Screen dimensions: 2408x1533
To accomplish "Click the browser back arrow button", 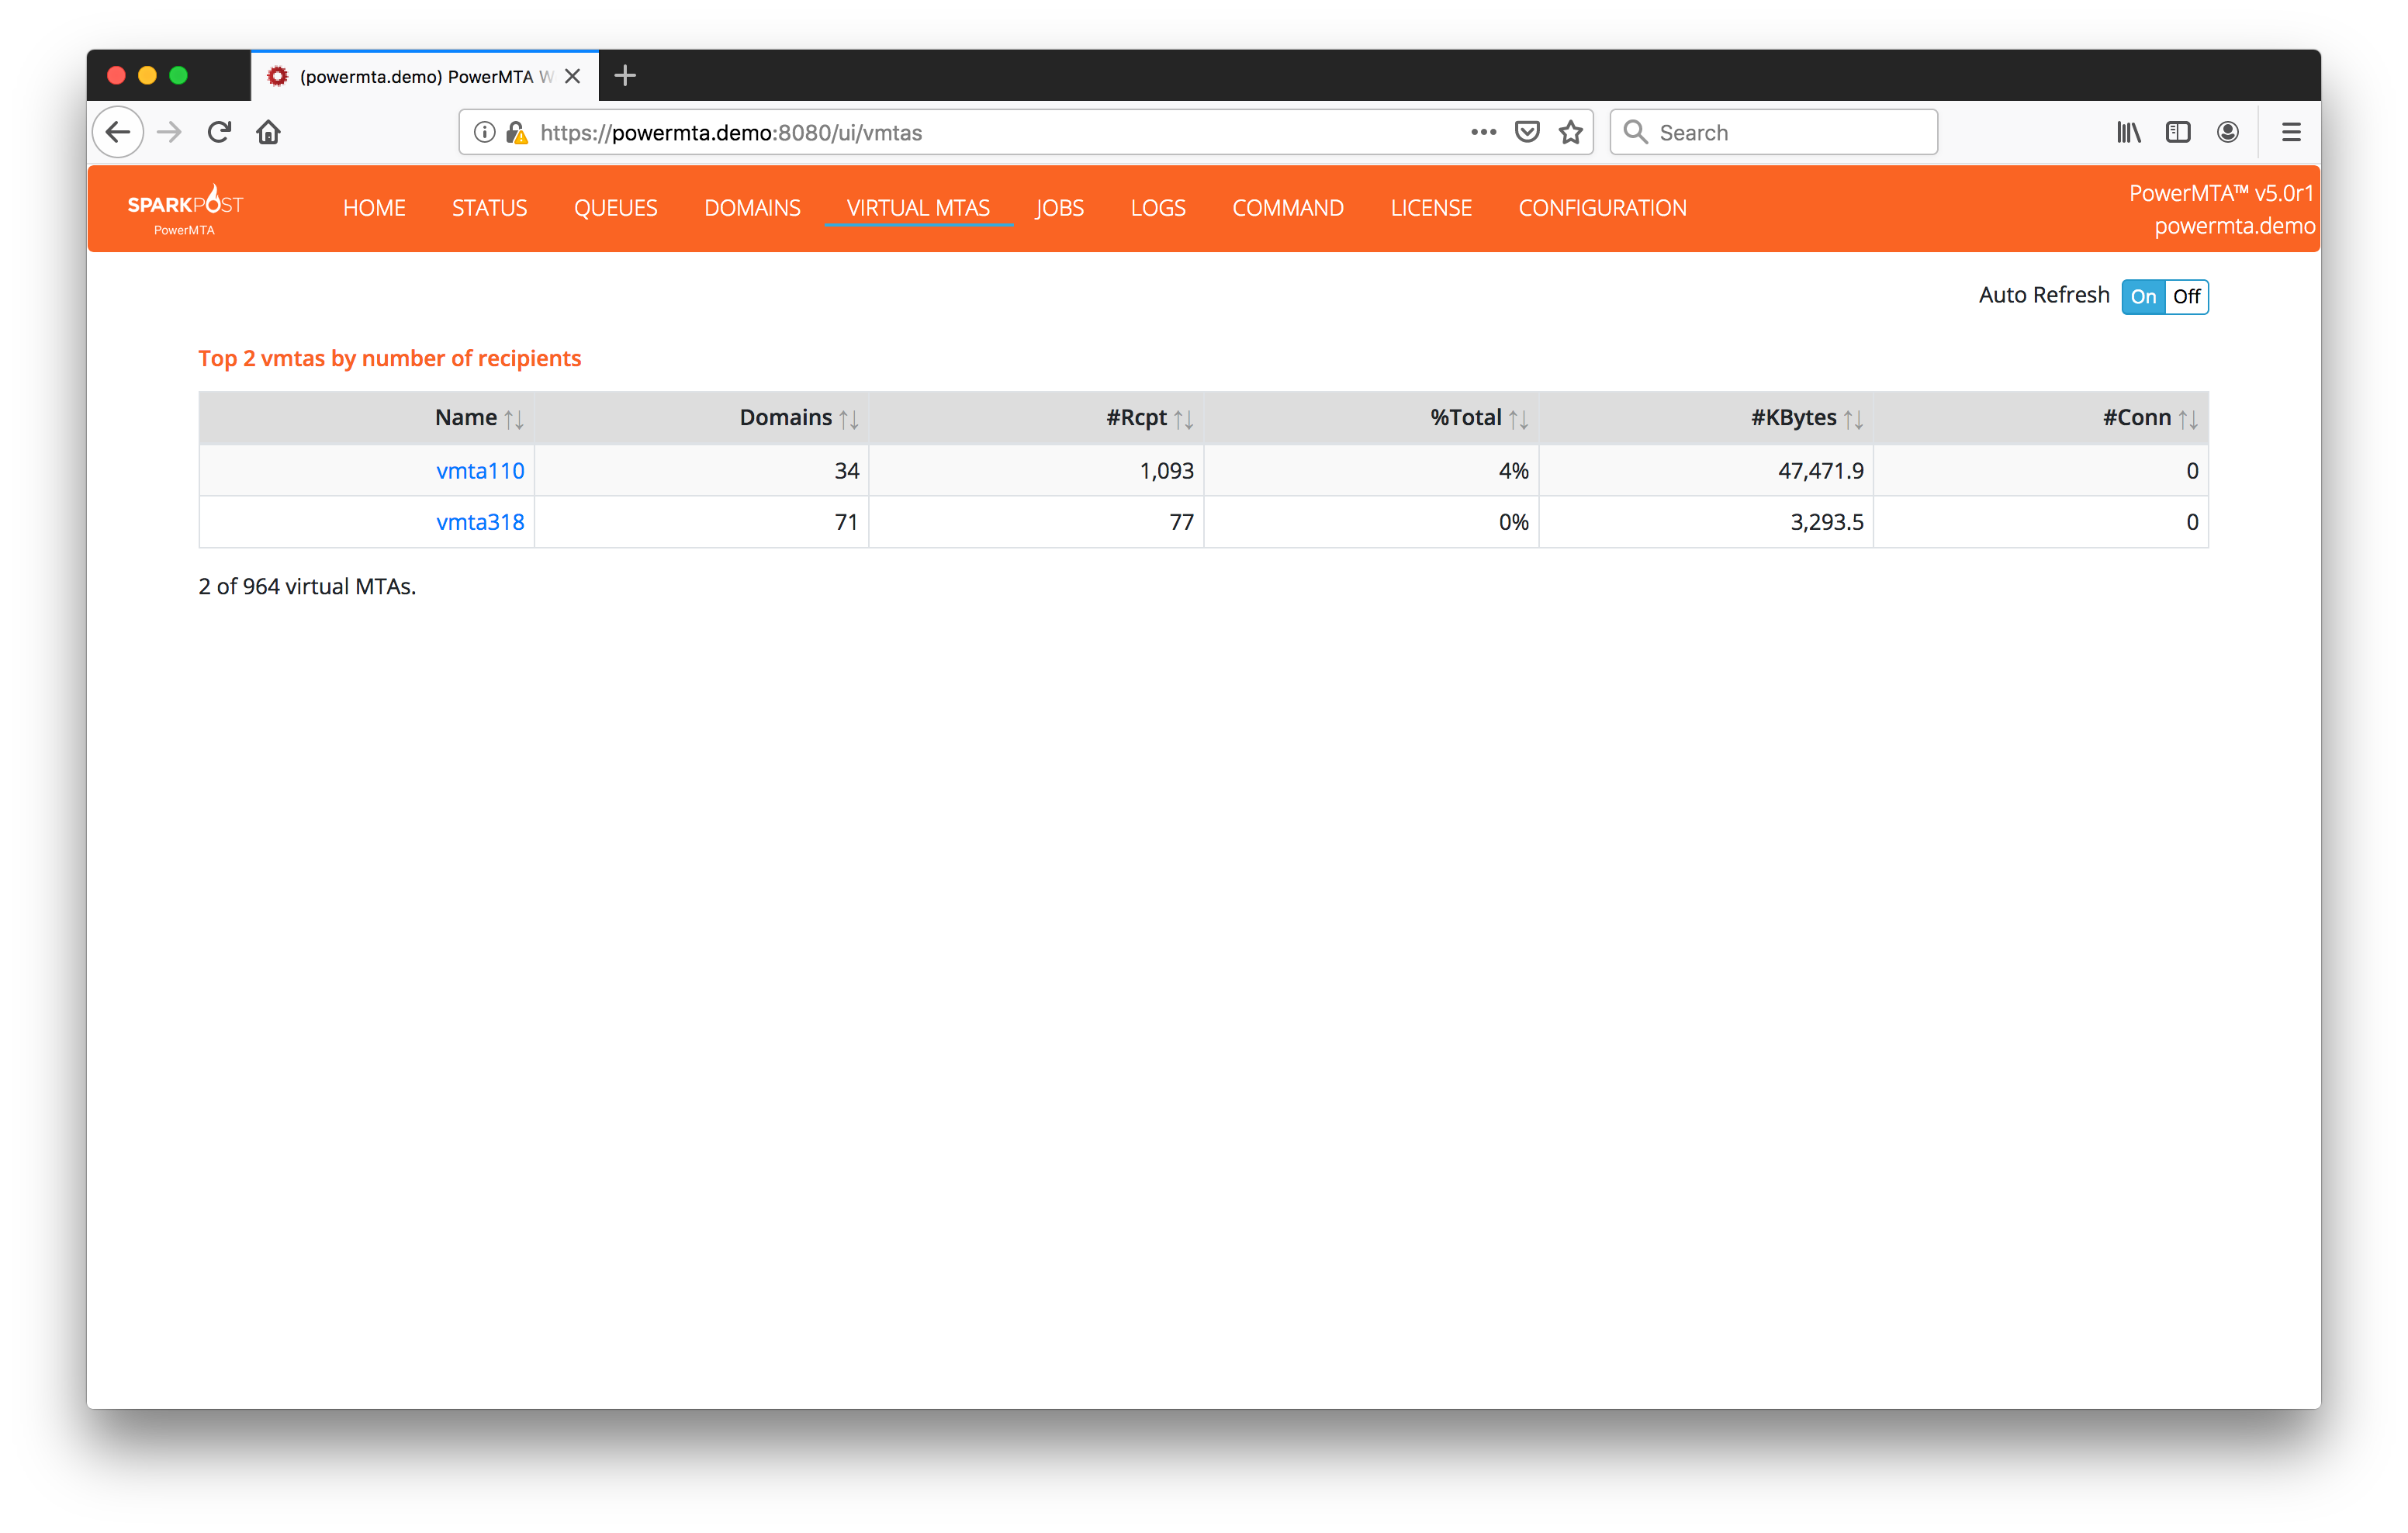I will (x=118, y=132).
